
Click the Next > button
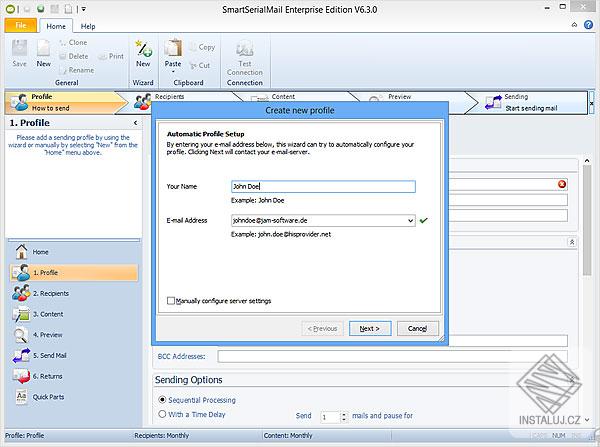(370, 328)
